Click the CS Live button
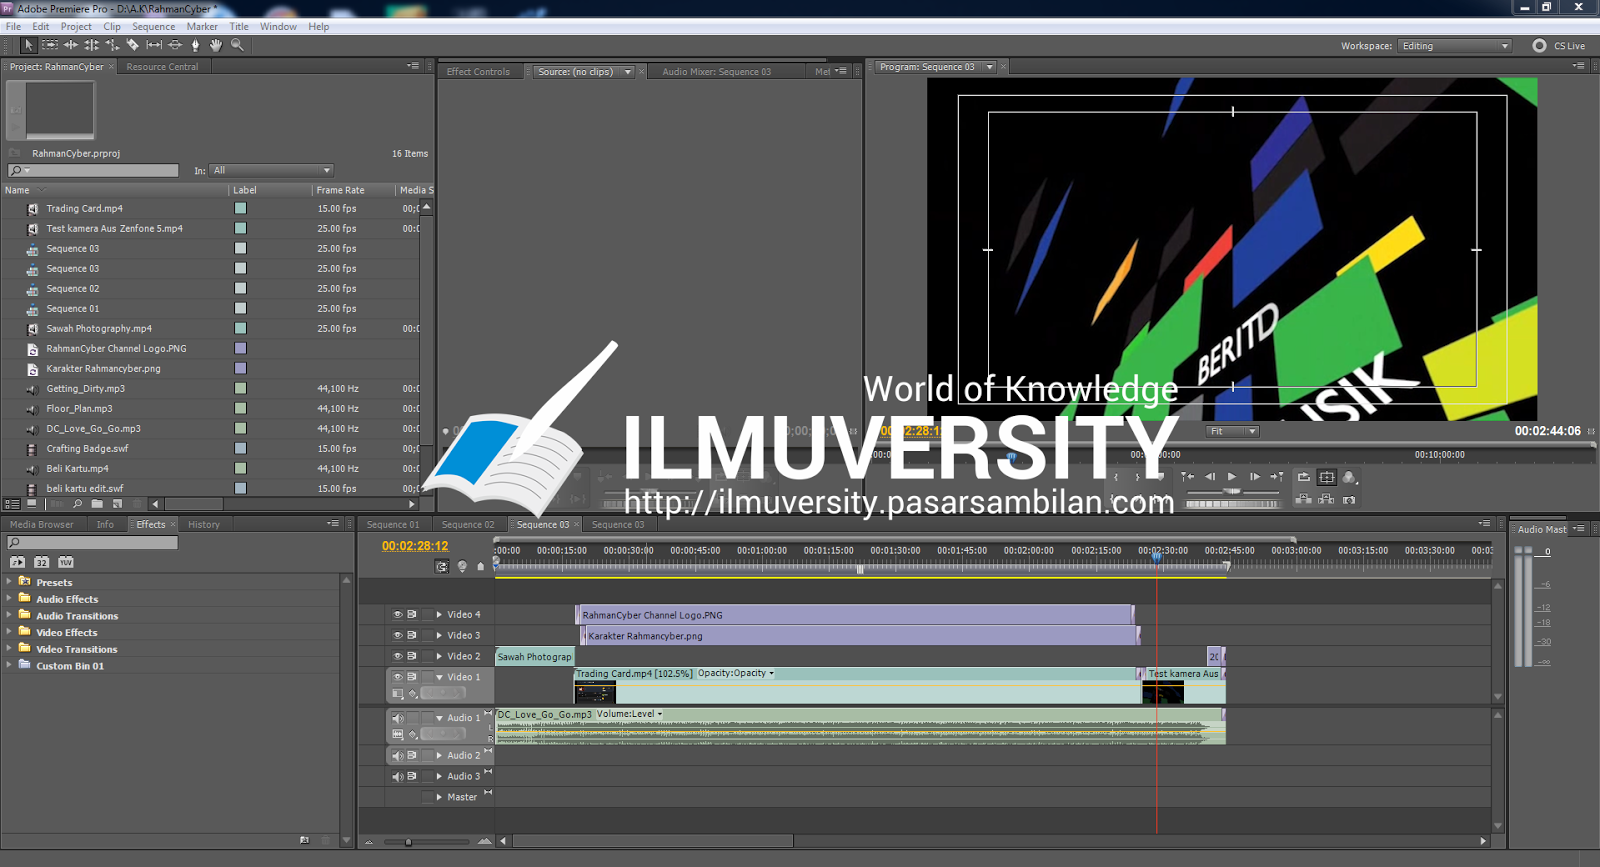This screenshot has width=1600, height=867. [1559, 46]
